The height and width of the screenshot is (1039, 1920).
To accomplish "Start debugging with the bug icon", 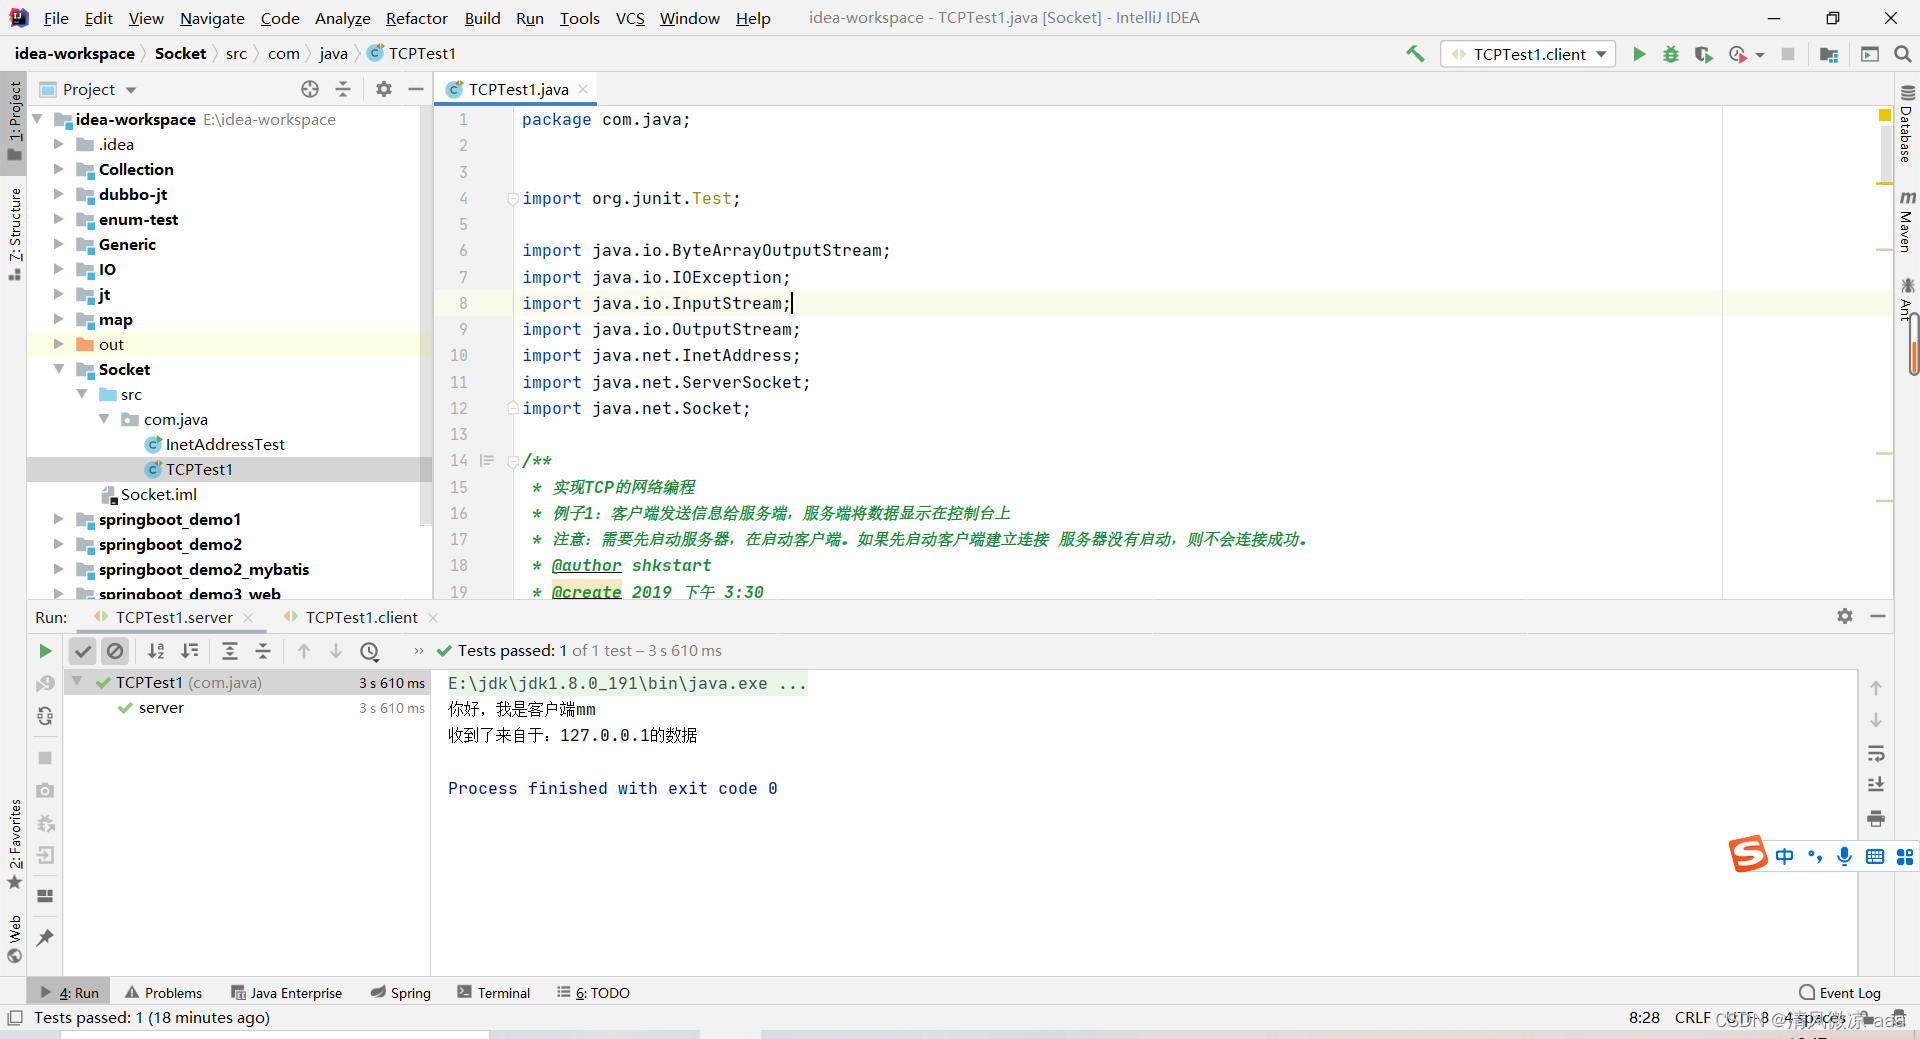I will 1671,54.
